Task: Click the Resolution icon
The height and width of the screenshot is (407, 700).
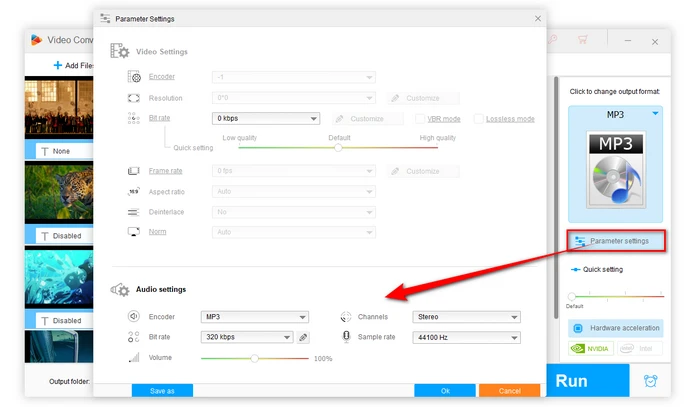Action: click(x=134, y=98)
